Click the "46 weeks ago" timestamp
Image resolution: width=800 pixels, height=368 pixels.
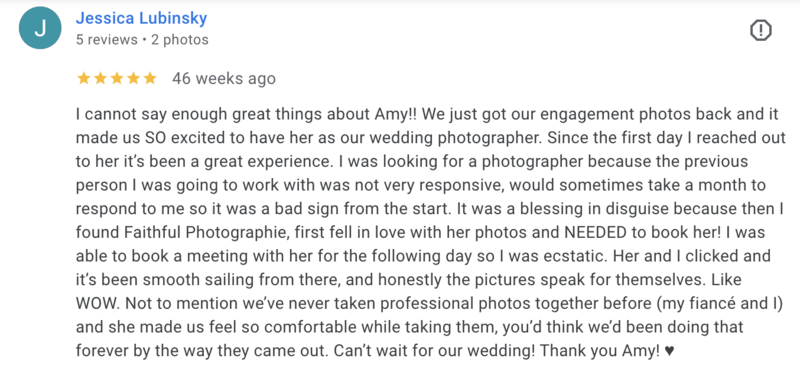pyautogui.click(x=223, y=79)
